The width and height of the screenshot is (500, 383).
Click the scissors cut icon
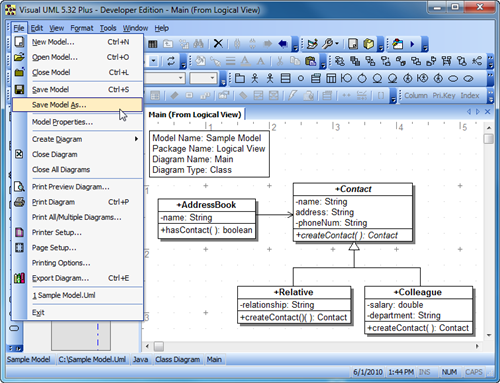tap(280, 61)
